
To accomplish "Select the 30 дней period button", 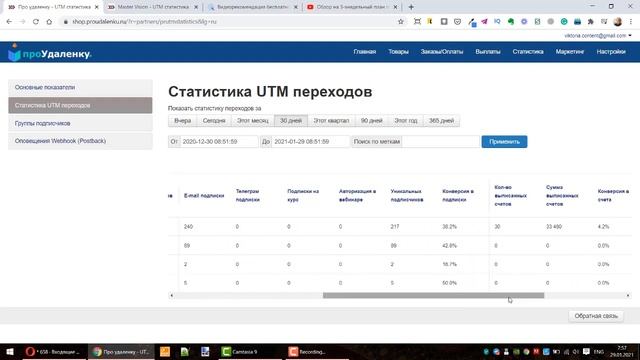I will 291,121.
